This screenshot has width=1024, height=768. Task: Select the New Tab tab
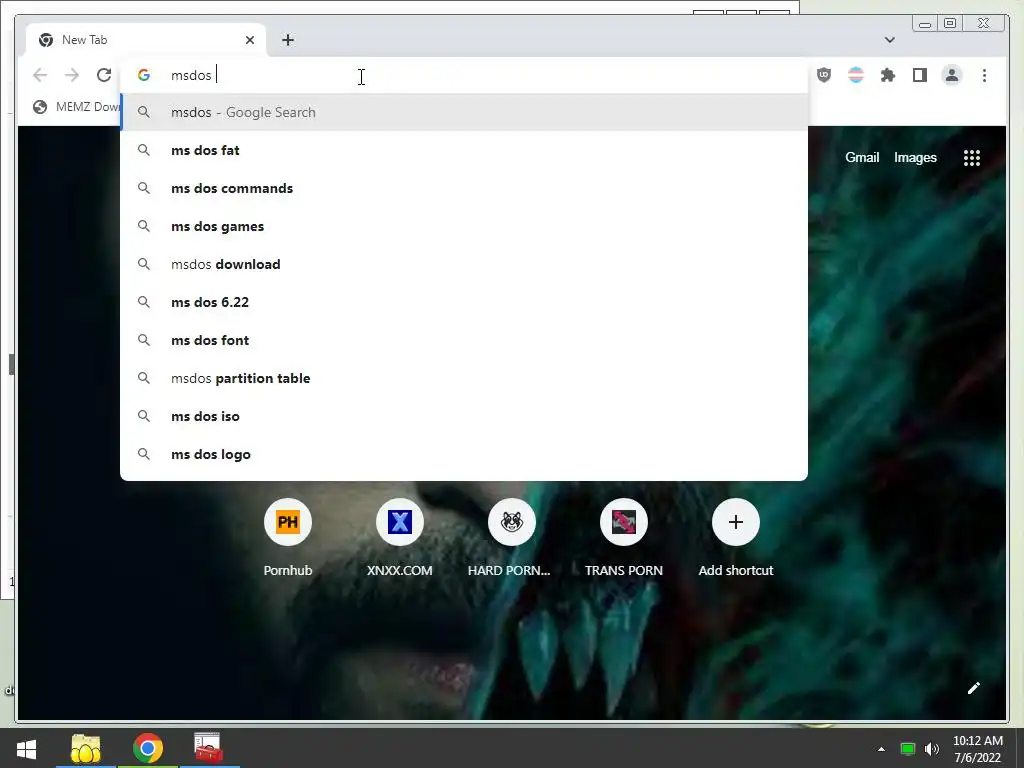[146, 40]
